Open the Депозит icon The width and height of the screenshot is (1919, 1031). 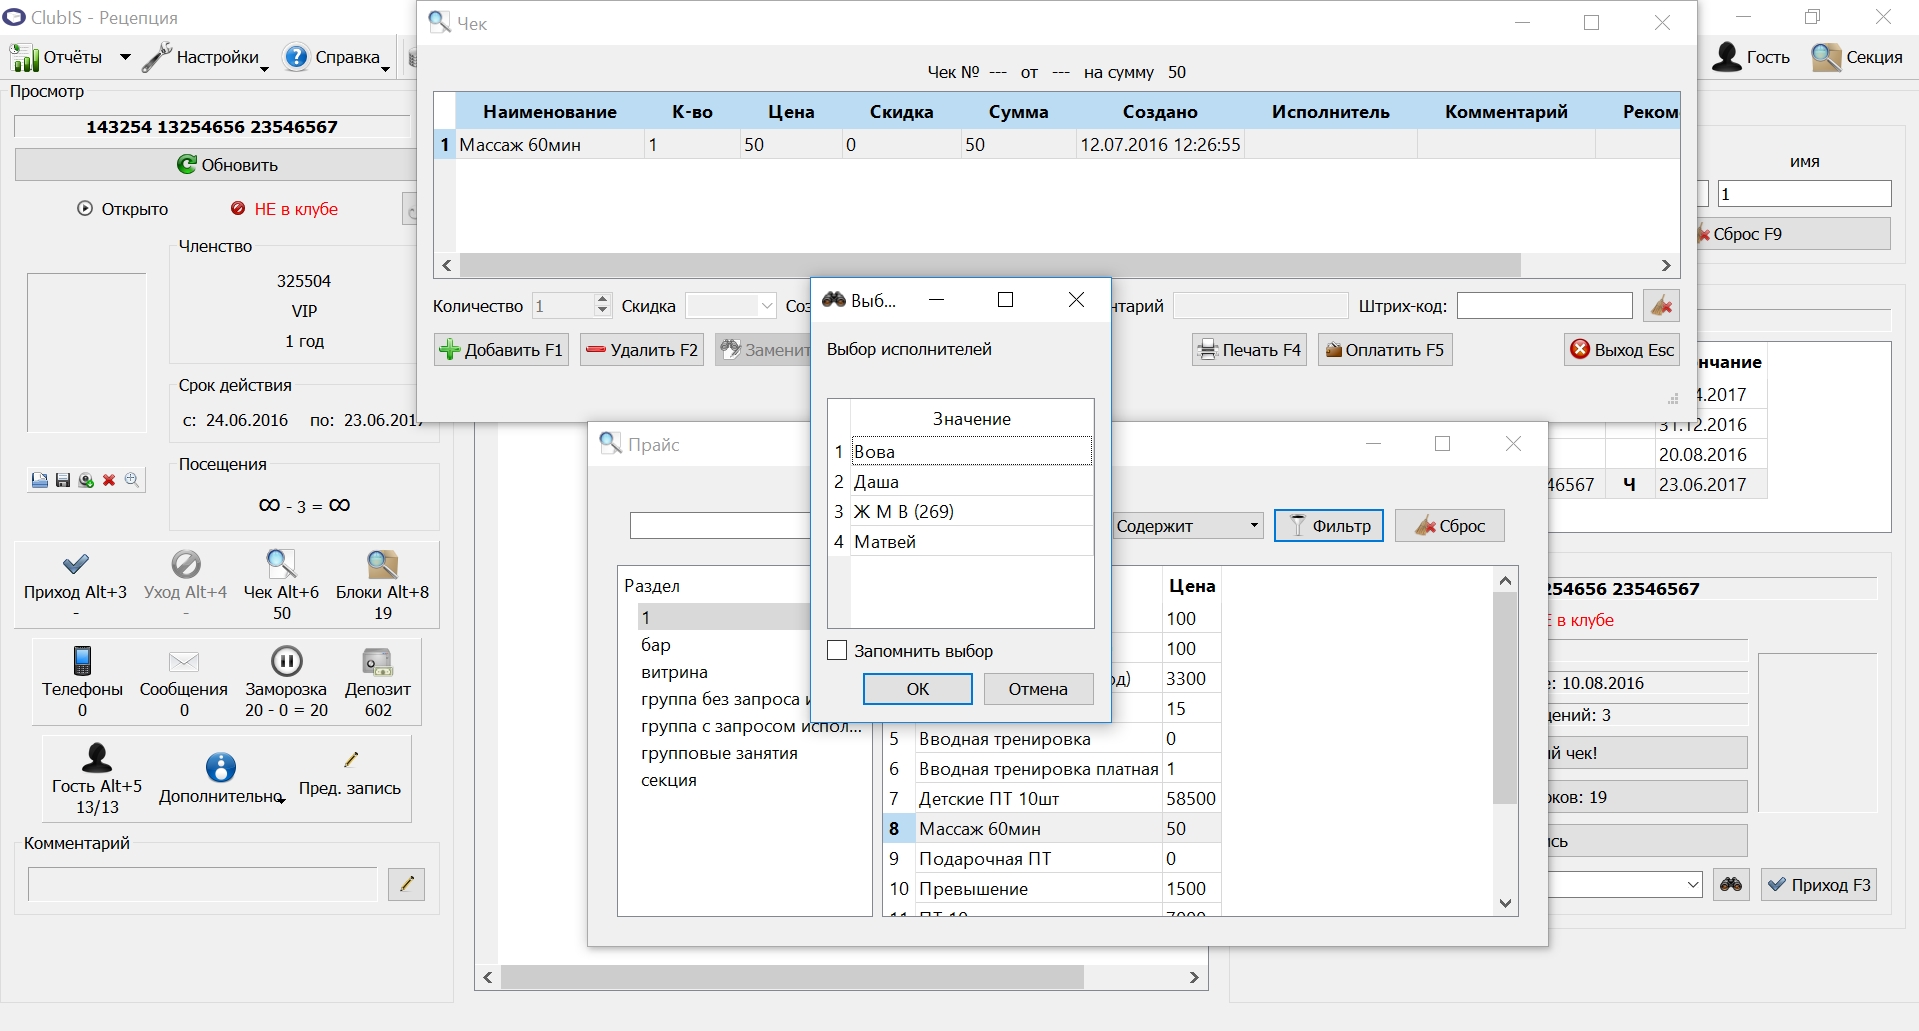tap(378, 661)
